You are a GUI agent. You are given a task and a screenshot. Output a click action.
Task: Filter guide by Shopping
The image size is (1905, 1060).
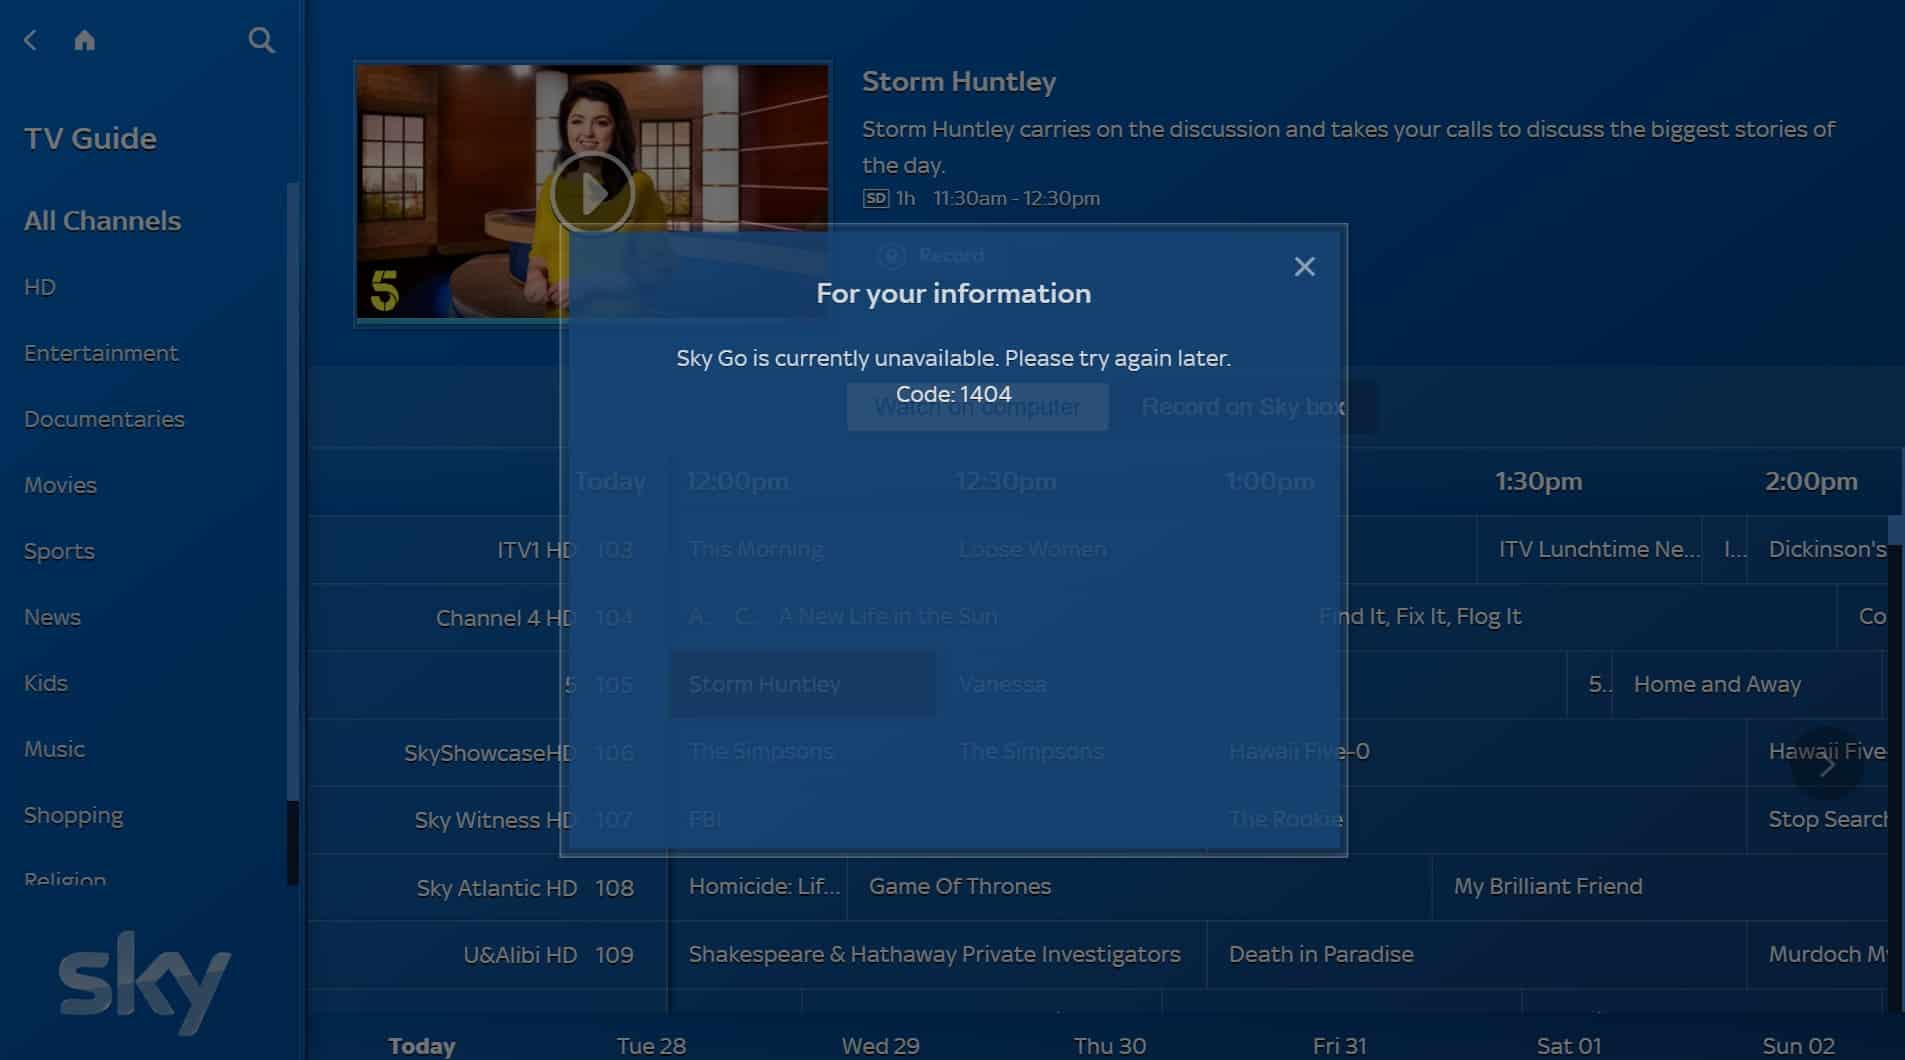(x=73, y=816)
